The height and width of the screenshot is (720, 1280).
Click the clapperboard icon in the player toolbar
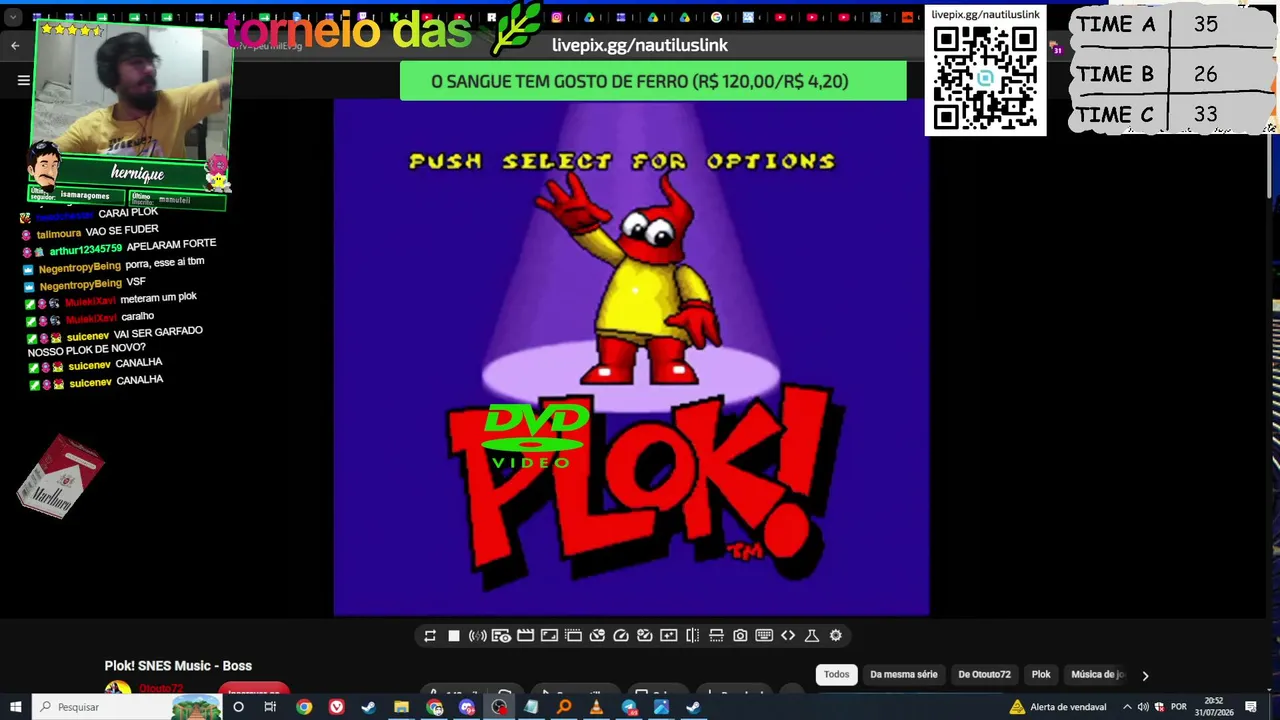[x=525, y=636]
